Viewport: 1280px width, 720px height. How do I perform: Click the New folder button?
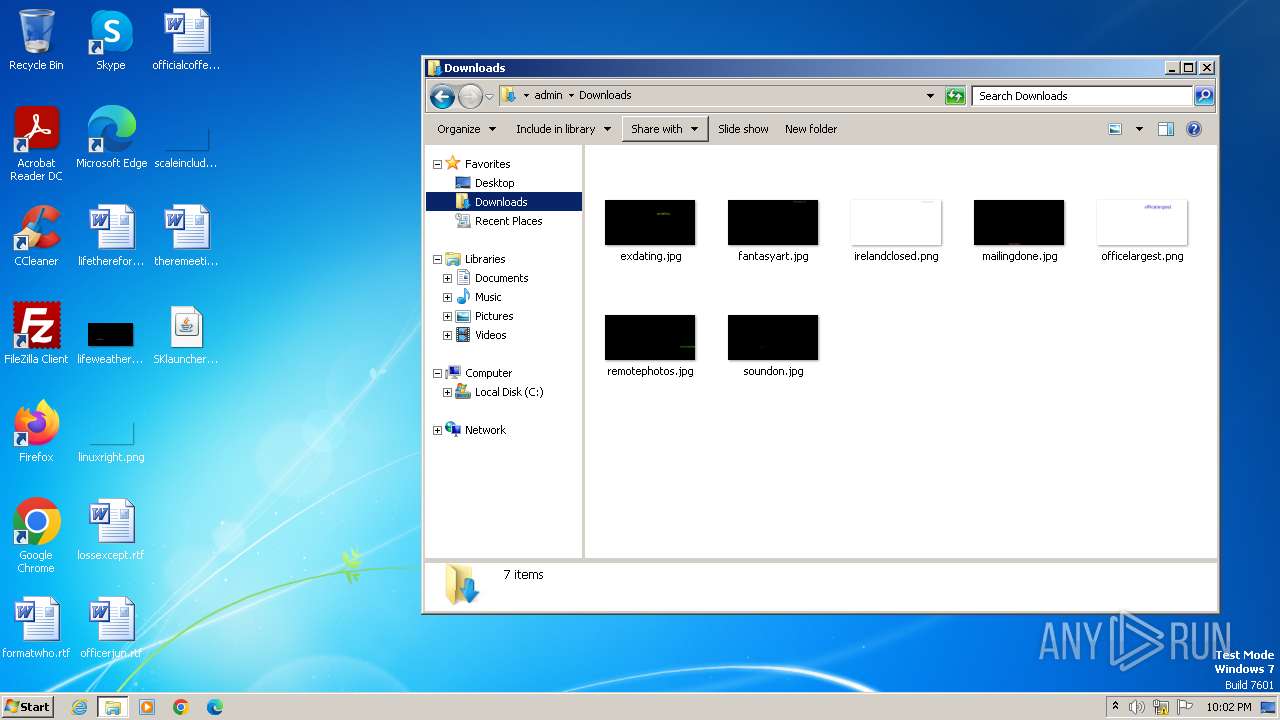tap(811, 129)
